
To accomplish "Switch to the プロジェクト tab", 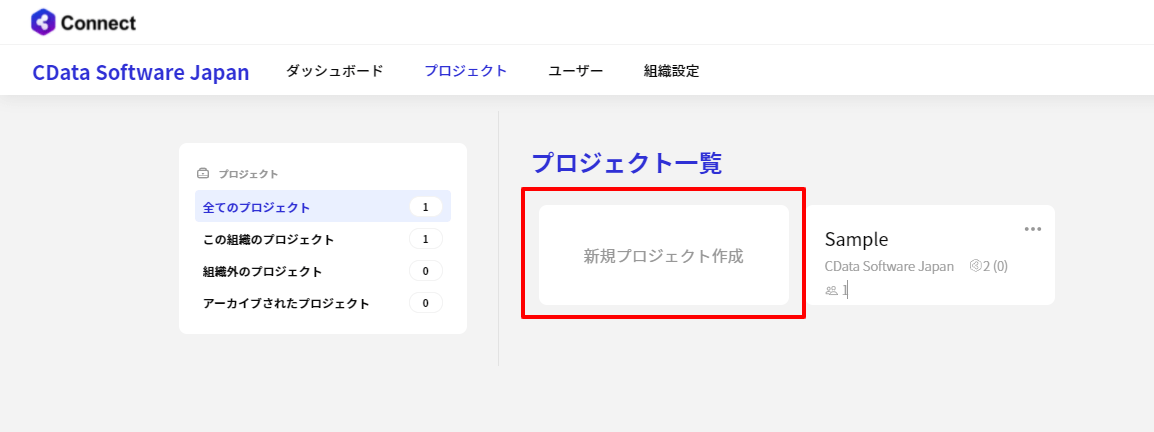I will (x=465, y=71).
